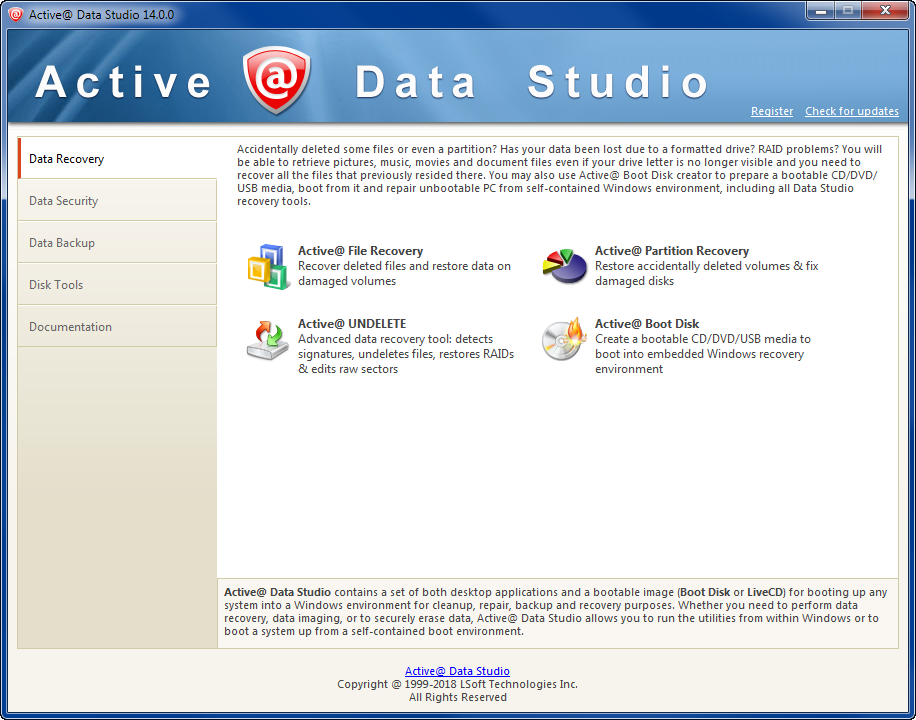Click the app icon in title bar

(16, 15)
